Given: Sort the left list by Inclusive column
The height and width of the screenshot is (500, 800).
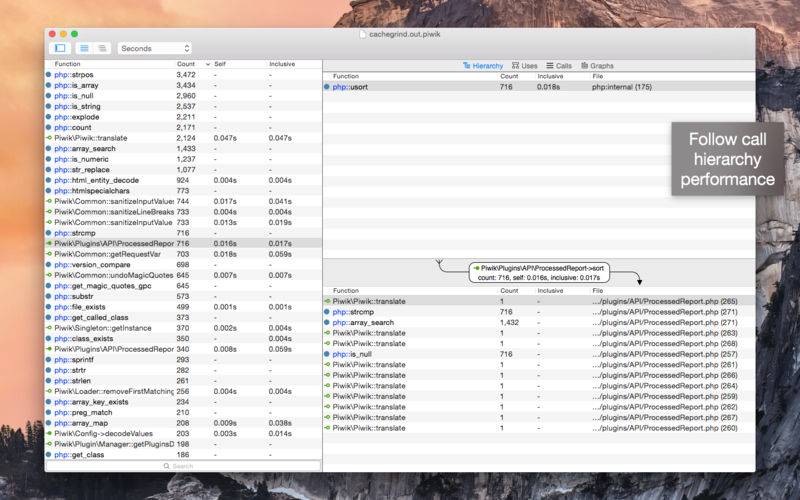Looking at the screenshot, I should (x=282, y=64).
